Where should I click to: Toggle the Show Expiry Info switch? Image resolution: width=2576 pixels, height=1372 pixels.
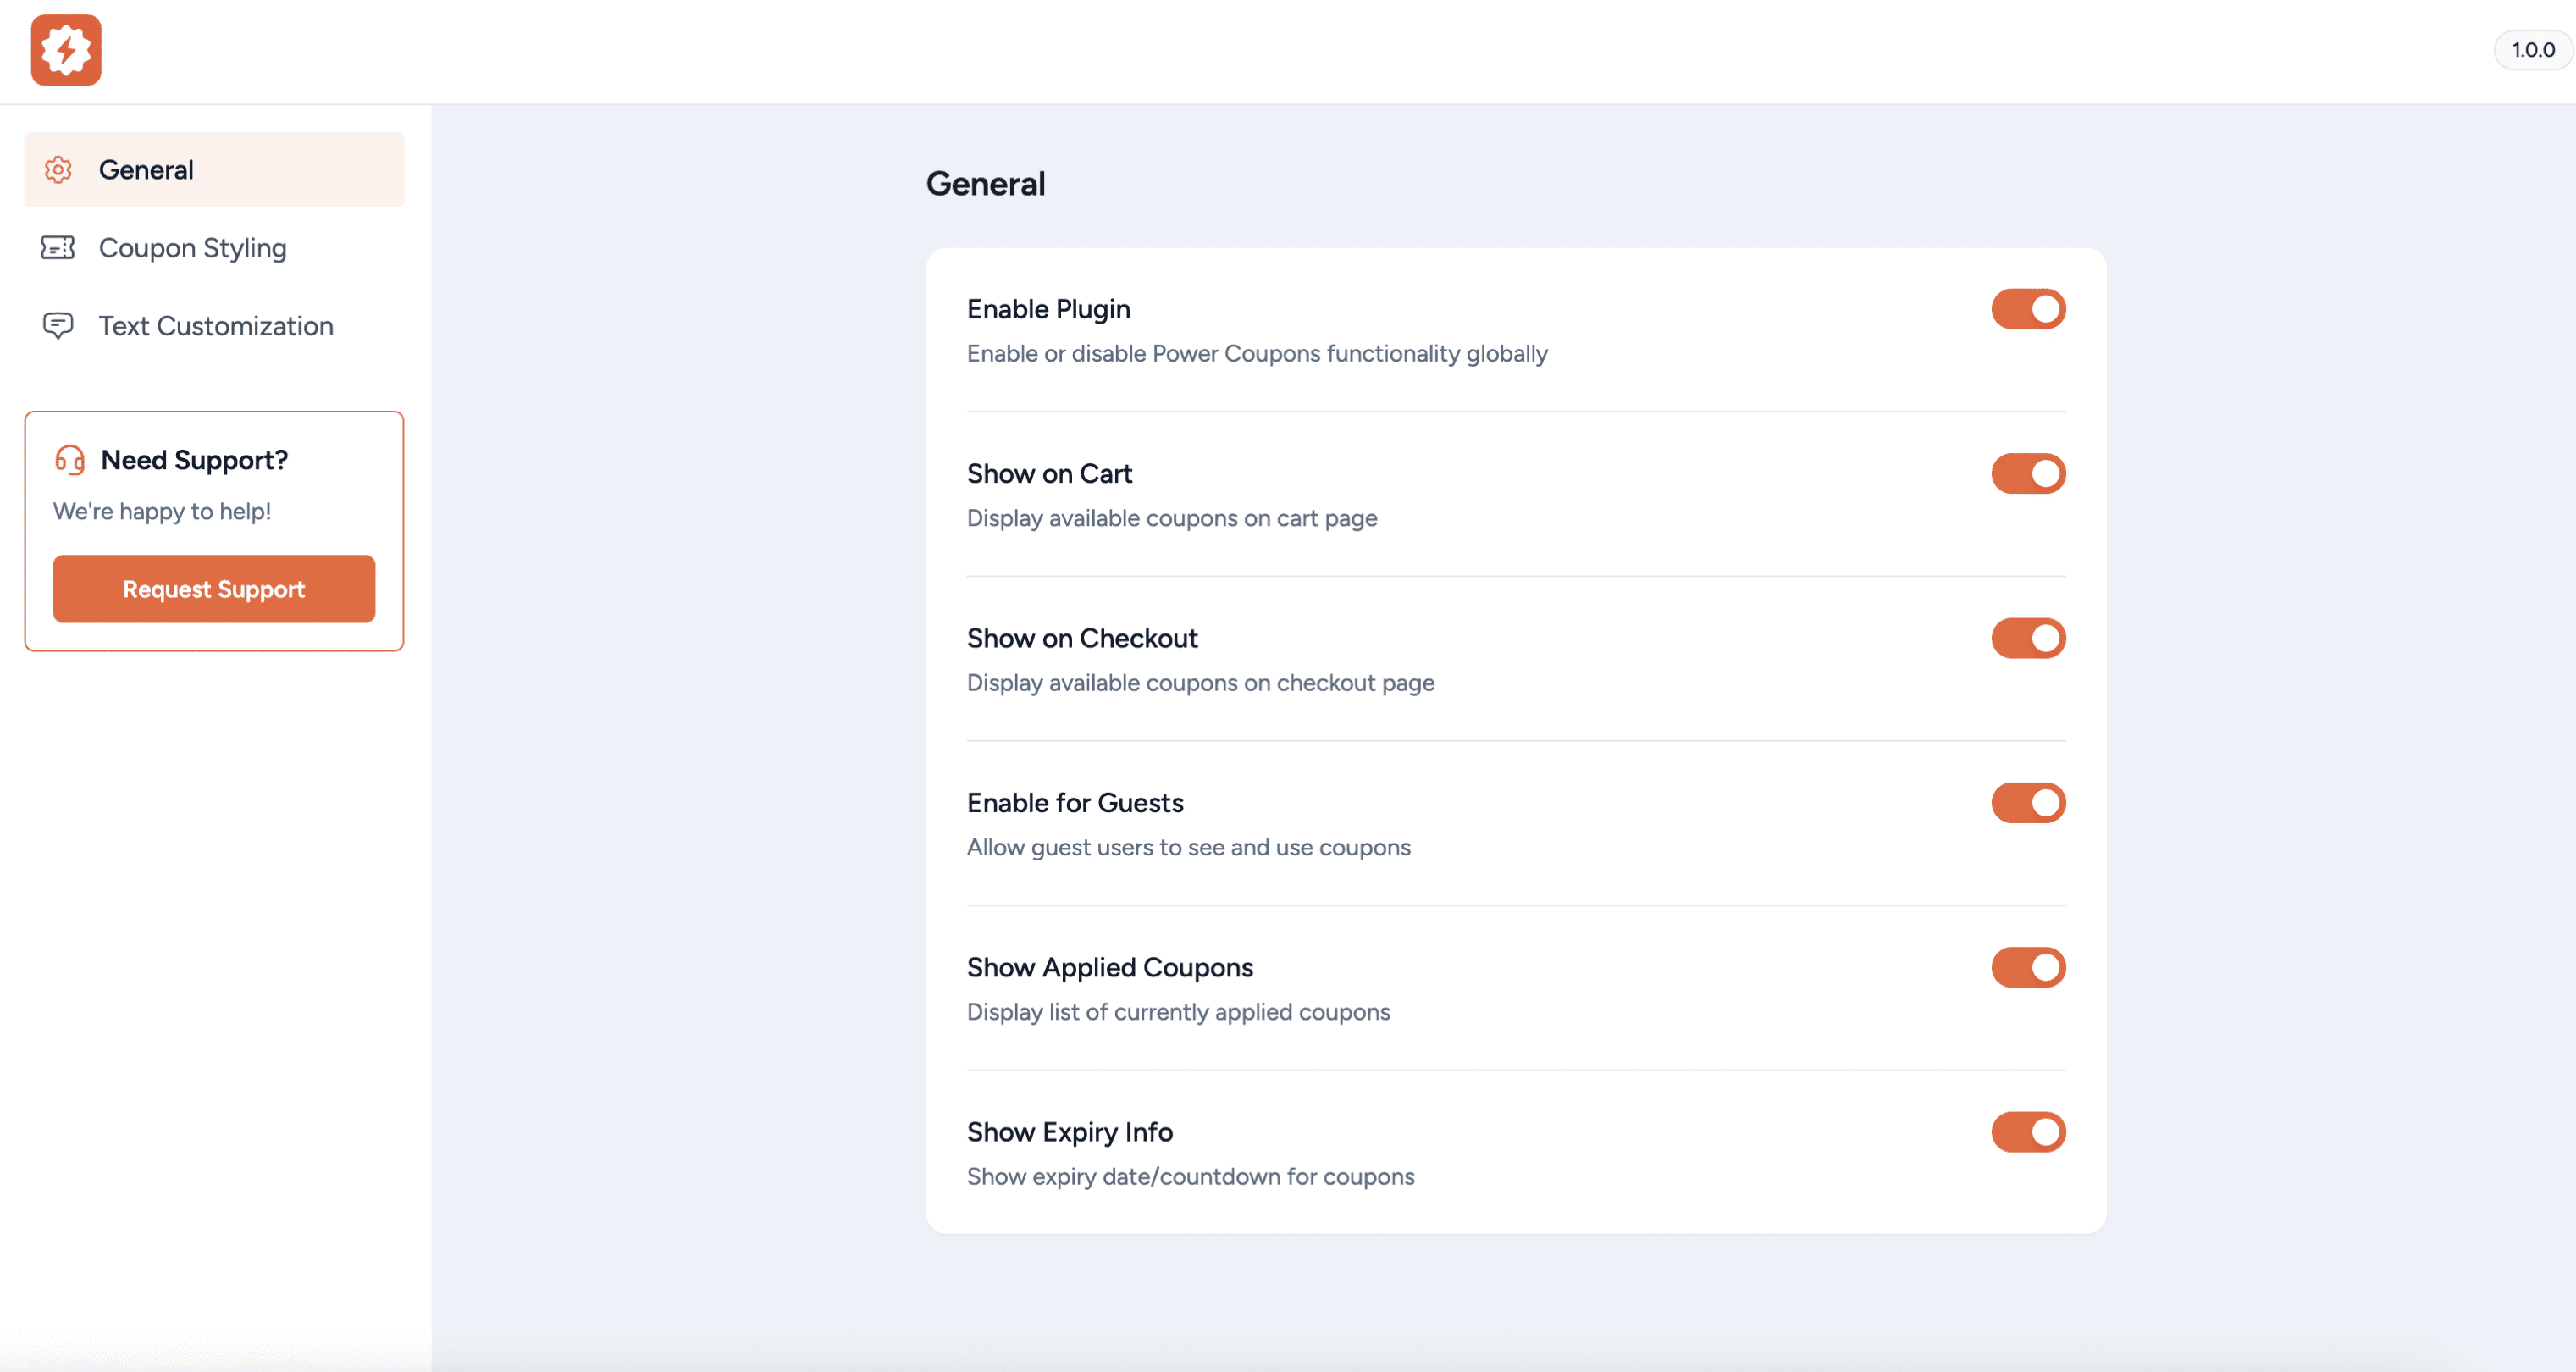click(2028, 1132)
